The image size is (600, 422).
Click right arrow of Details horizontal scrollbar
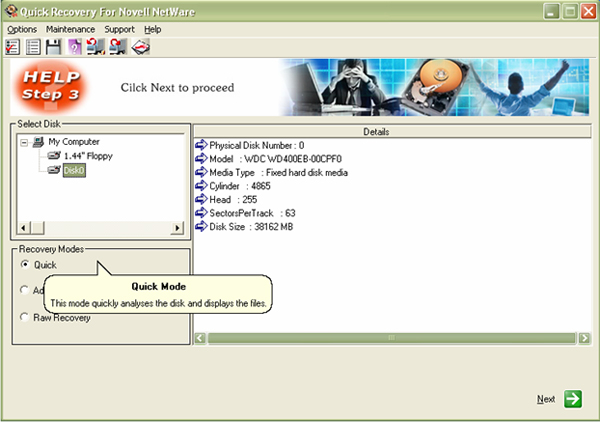[584, 338]
